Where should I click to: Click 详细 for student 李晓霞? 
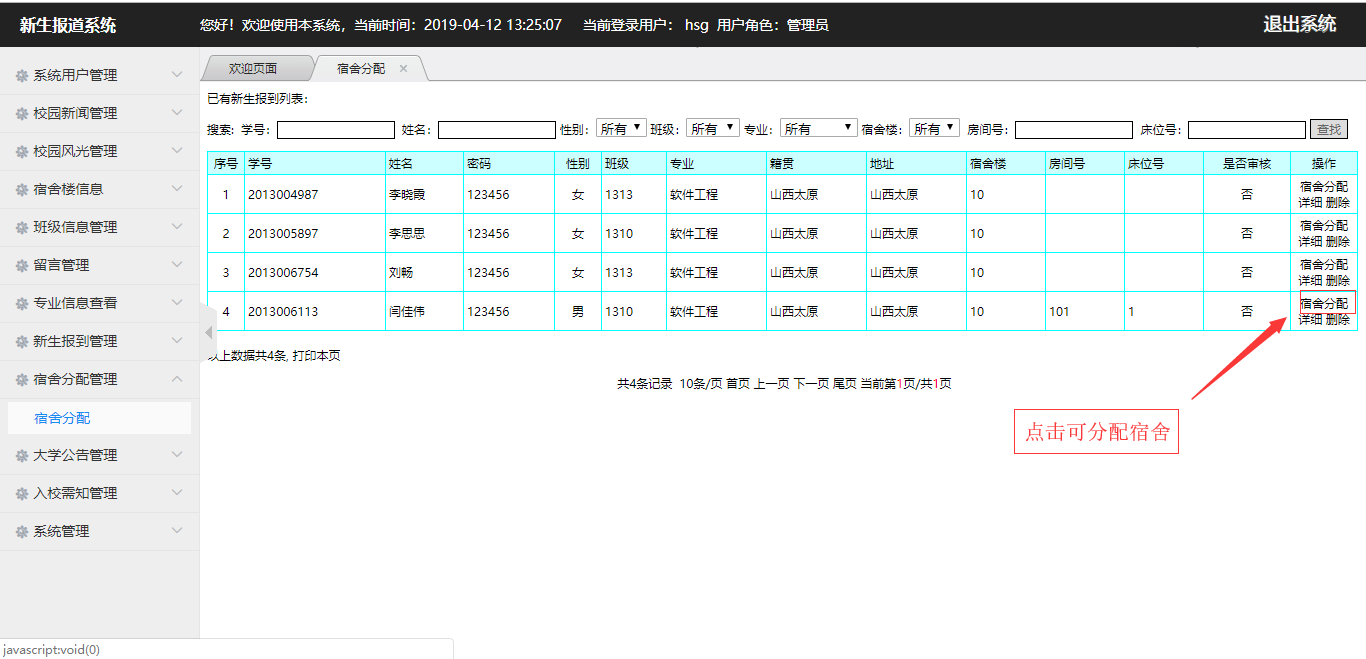(1310, 202)
